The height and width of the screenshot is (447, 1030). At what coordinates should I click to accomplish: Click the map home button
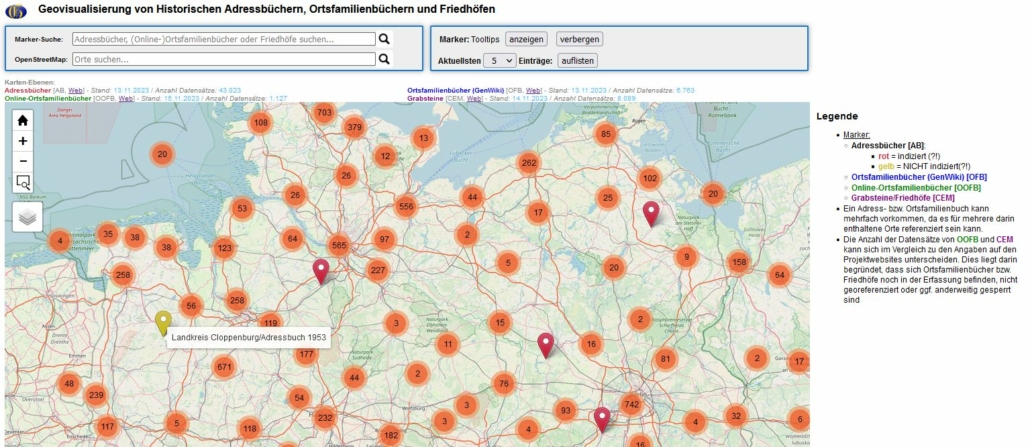(23, 120)
